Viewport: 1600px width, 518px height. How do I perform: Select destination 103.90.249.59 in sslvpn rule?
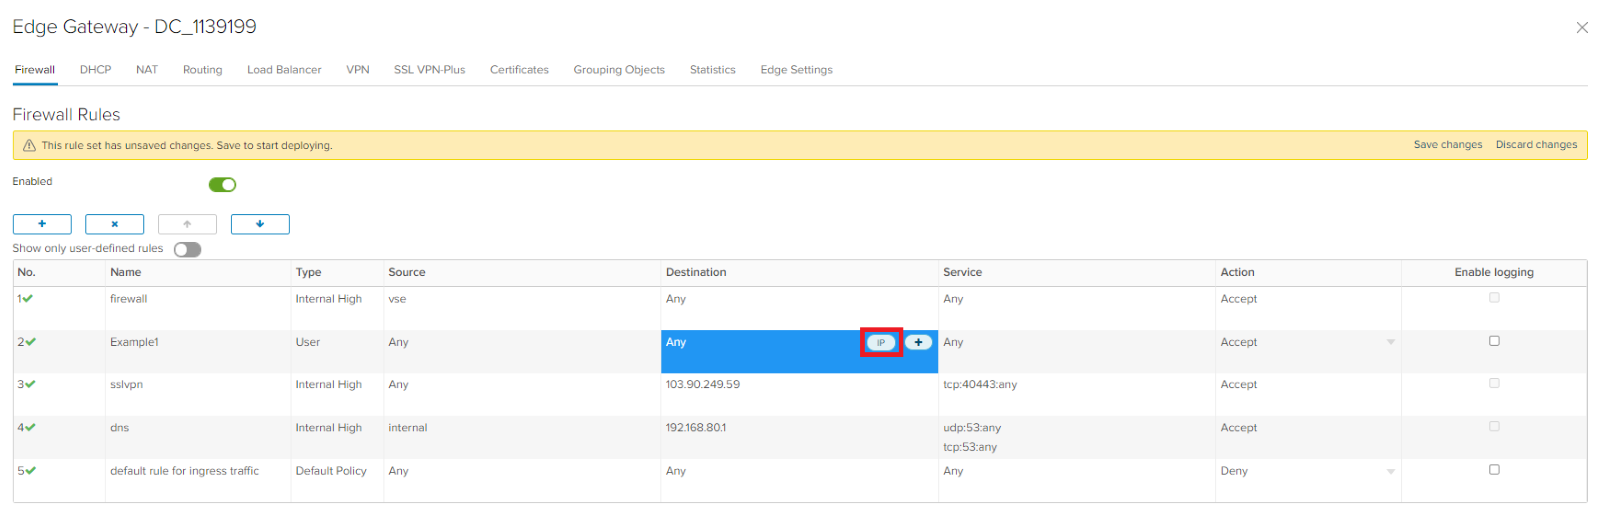click(703, 384)
